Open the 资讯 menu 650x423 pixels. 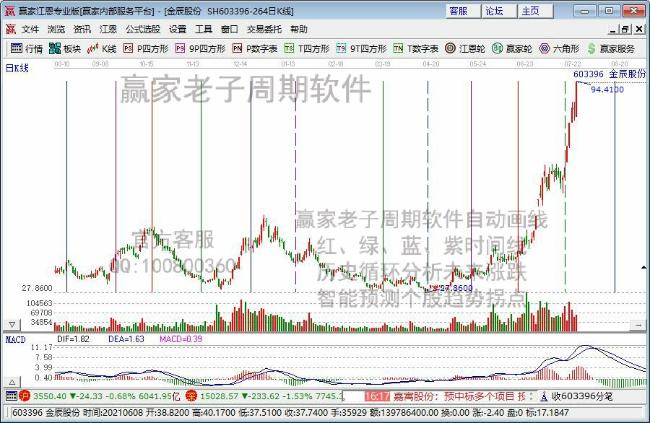click(x=82, y=29)
